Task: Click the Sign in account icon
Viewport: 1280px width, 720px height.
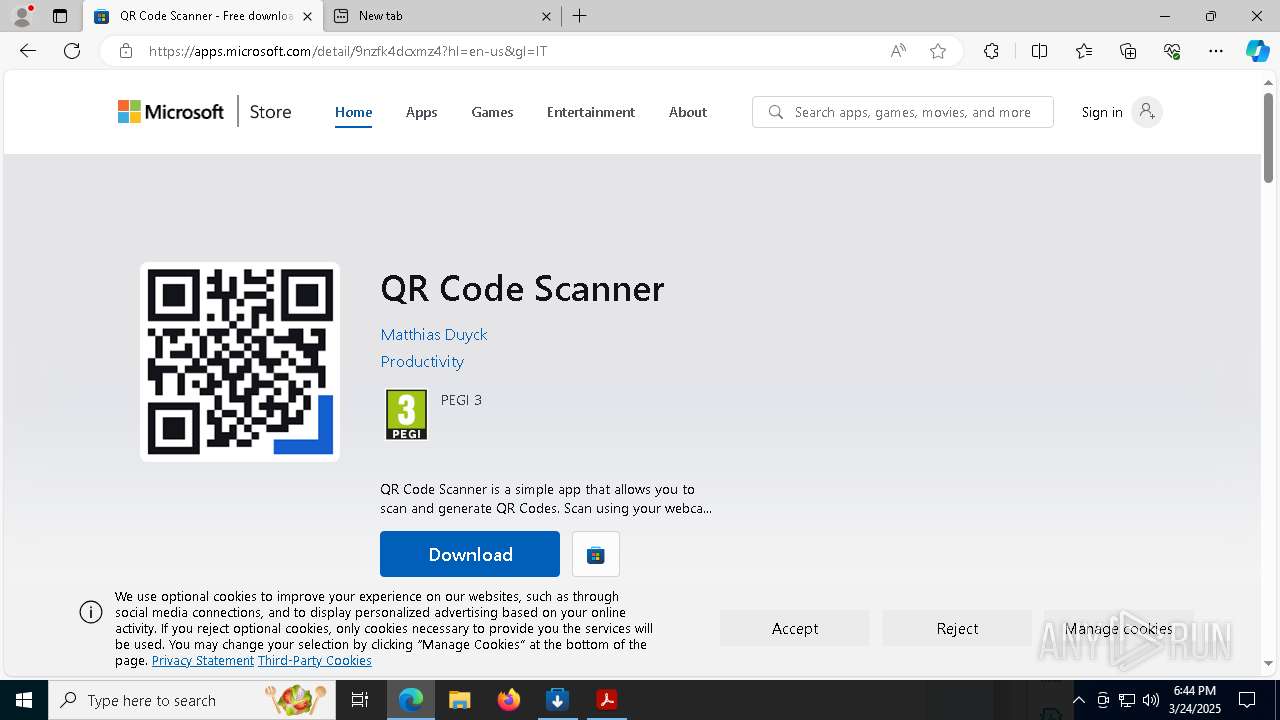Action: [1147, 112]
